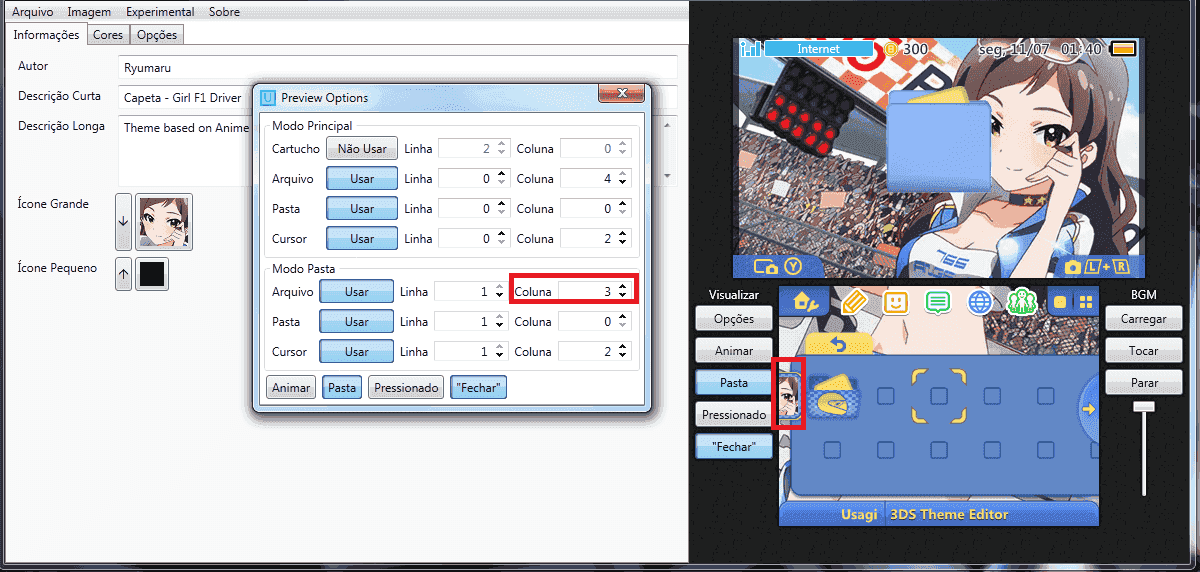
Task: Click the camera Y button icon bottom-left of top screen
Action: [x=778, y=267]
